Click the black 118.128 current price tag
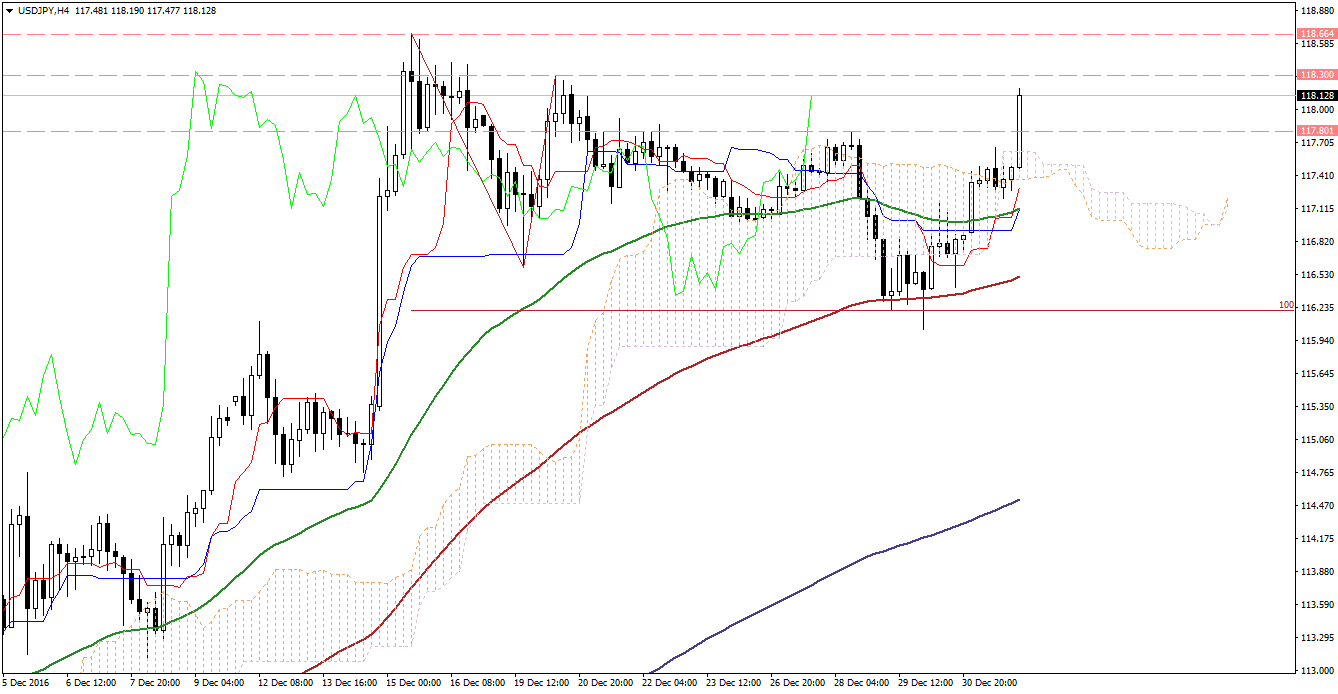 1317,96
